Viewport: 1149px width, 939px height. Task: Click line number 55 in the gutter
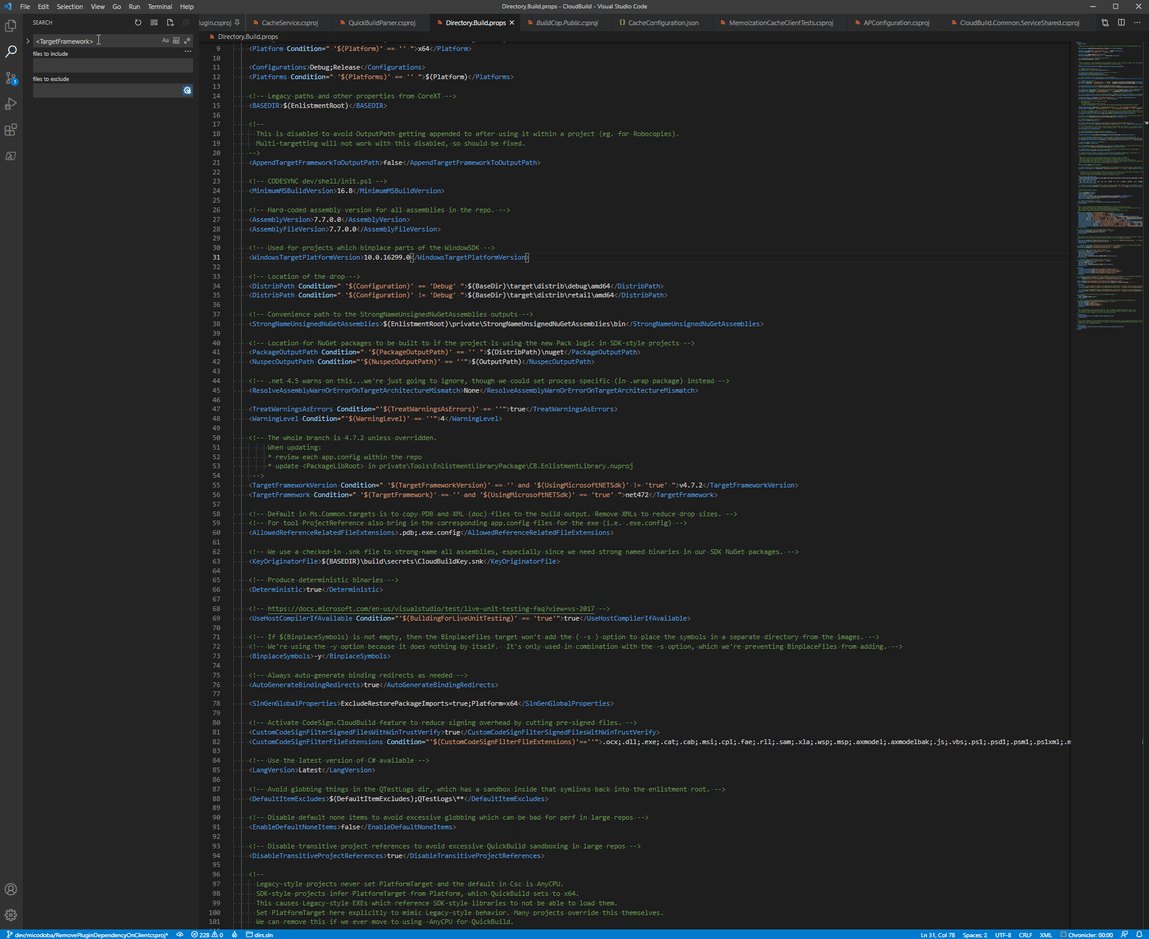pos(216,485)
